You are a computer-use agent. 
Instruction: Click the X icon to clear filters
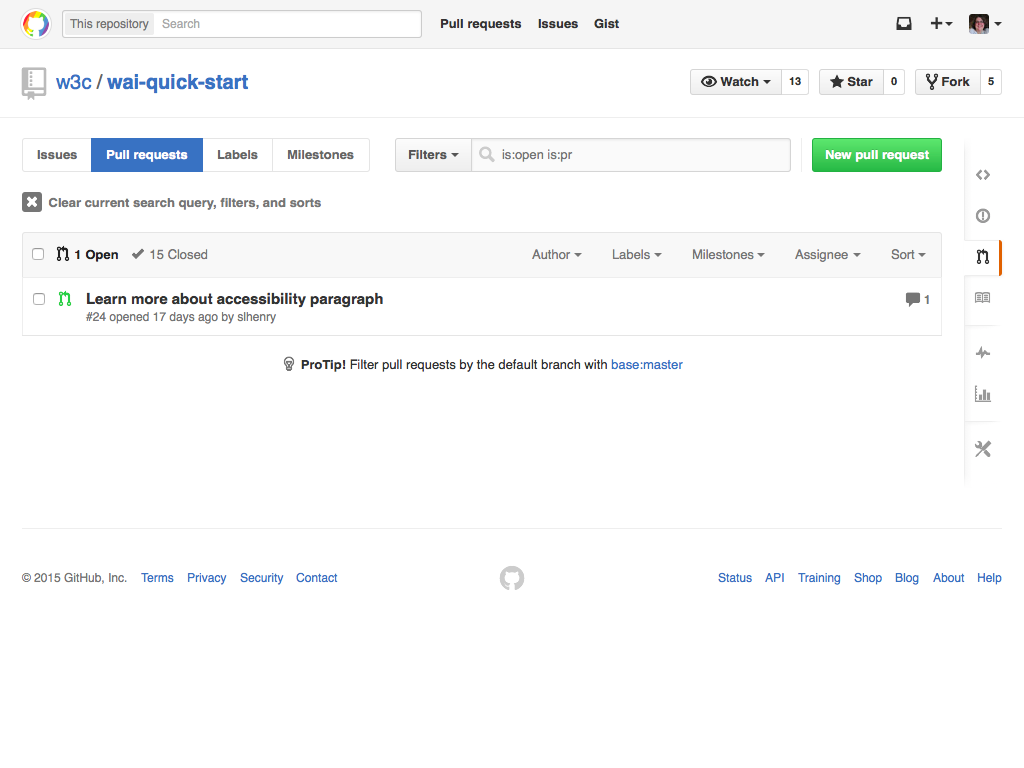(32, 202)
